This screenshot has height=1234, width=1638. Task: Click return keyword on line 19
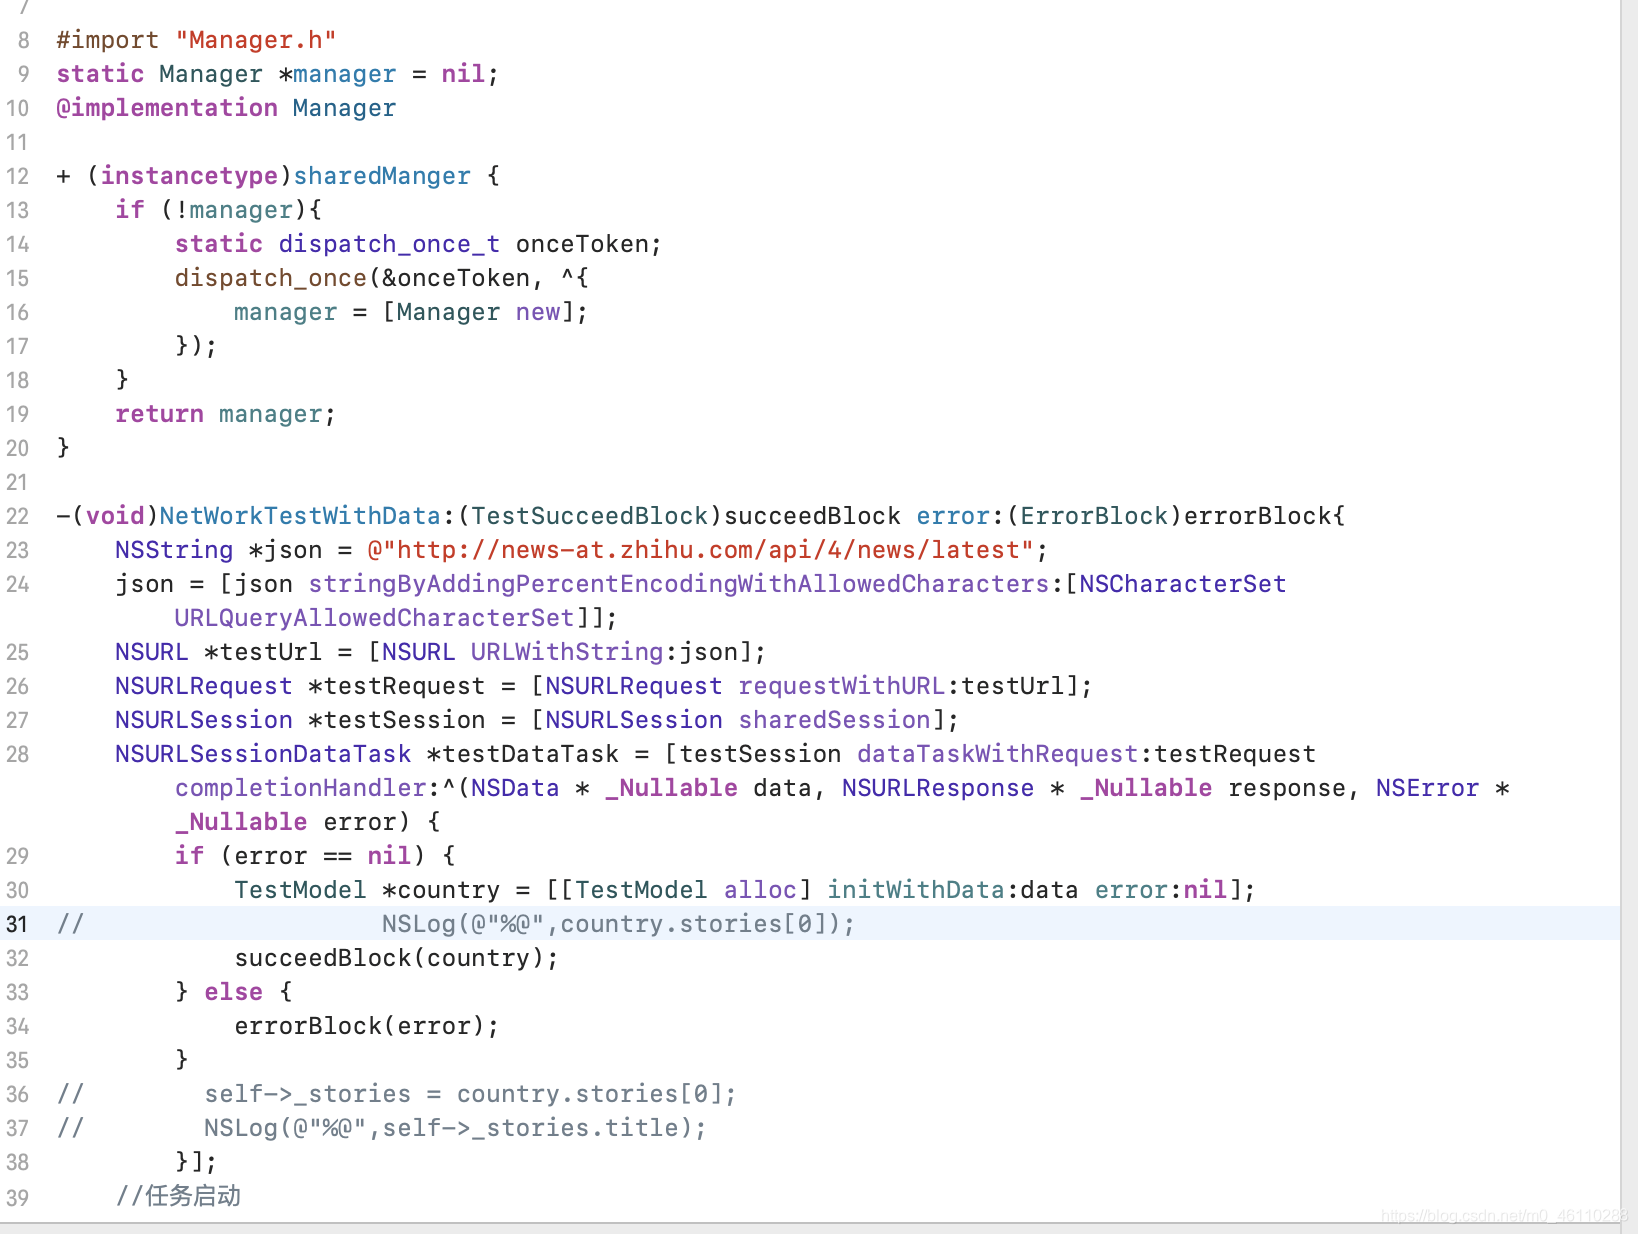(x=159, y=414)
